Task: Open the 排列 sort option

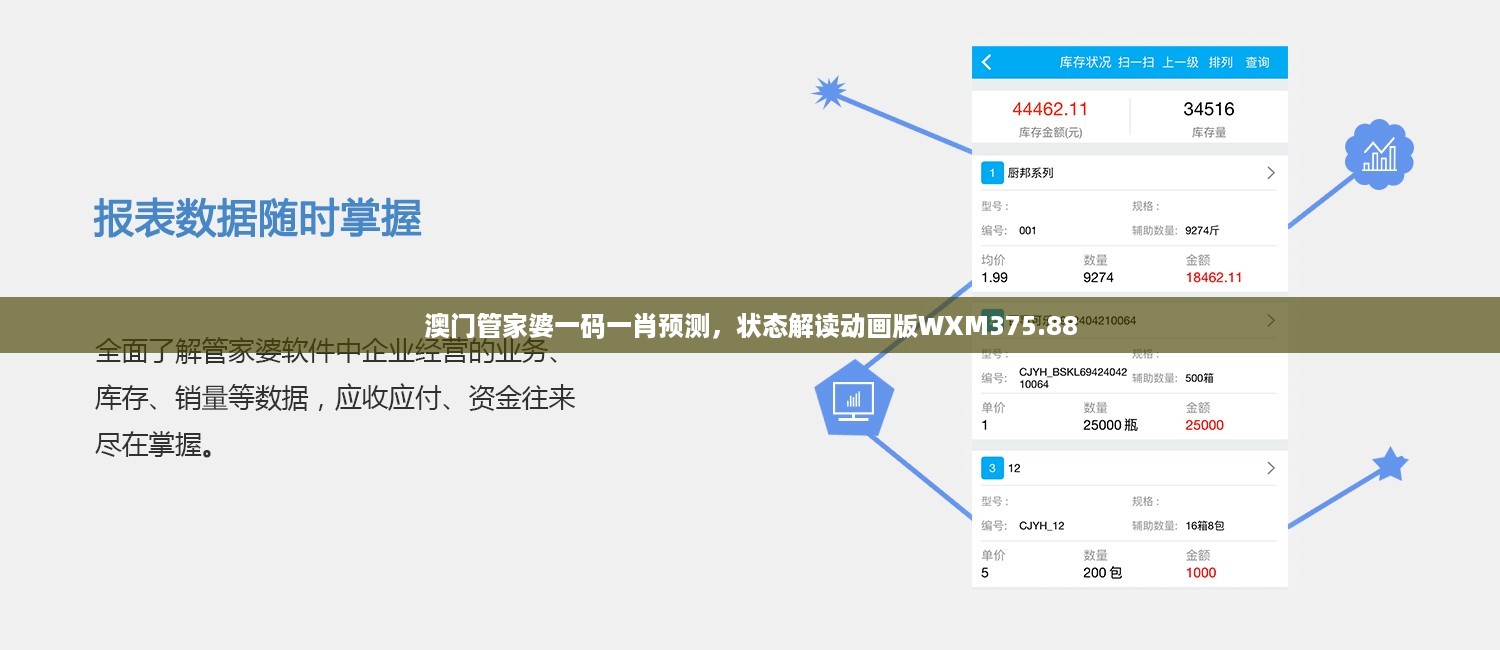Action: pyautogui.click(x=1220, y=62)
